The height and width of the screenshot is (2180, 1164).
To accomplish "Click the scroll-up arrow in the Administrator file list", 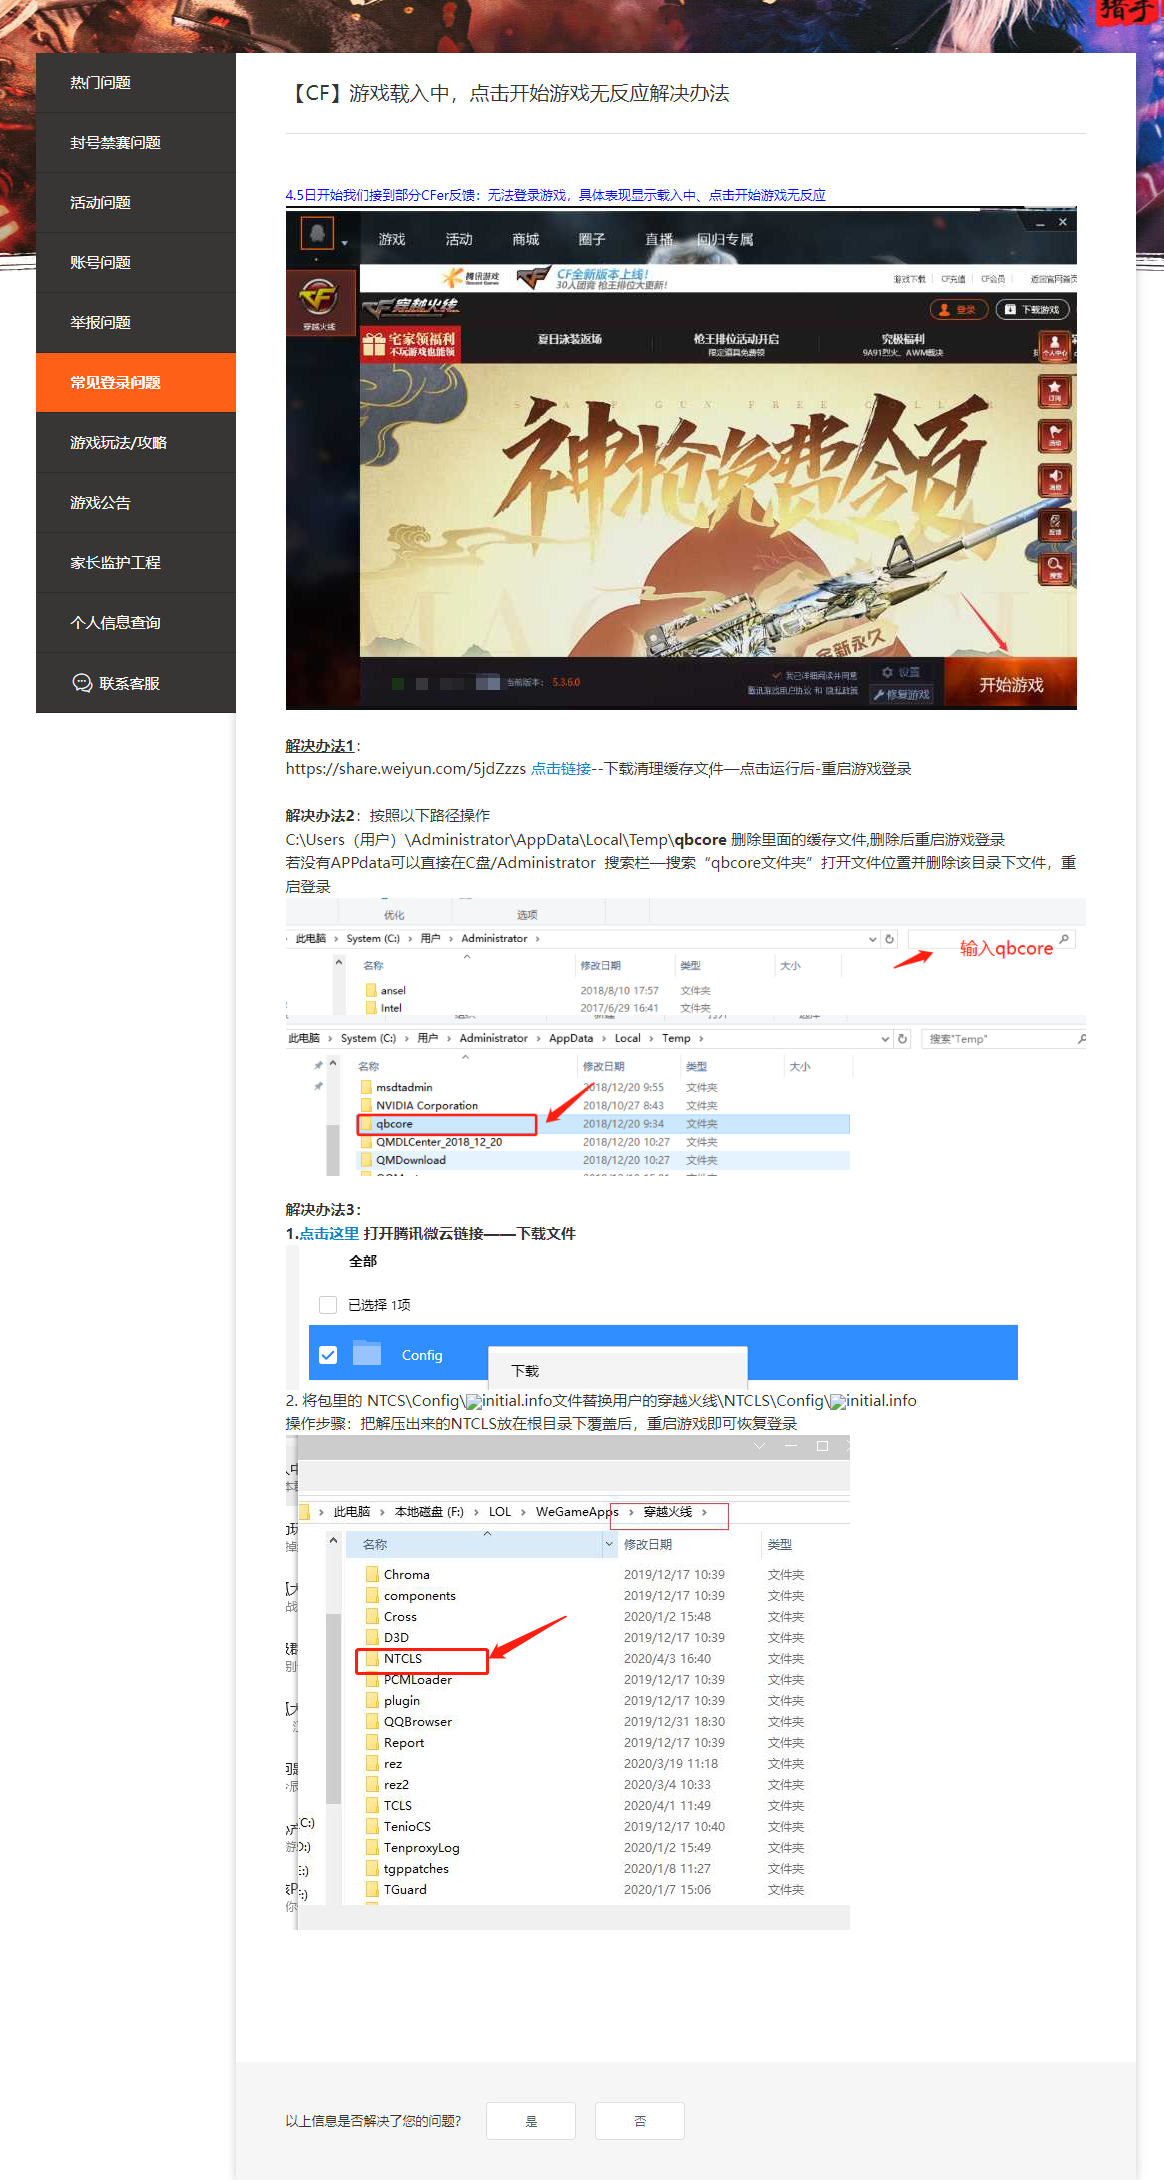I will 339,963.
